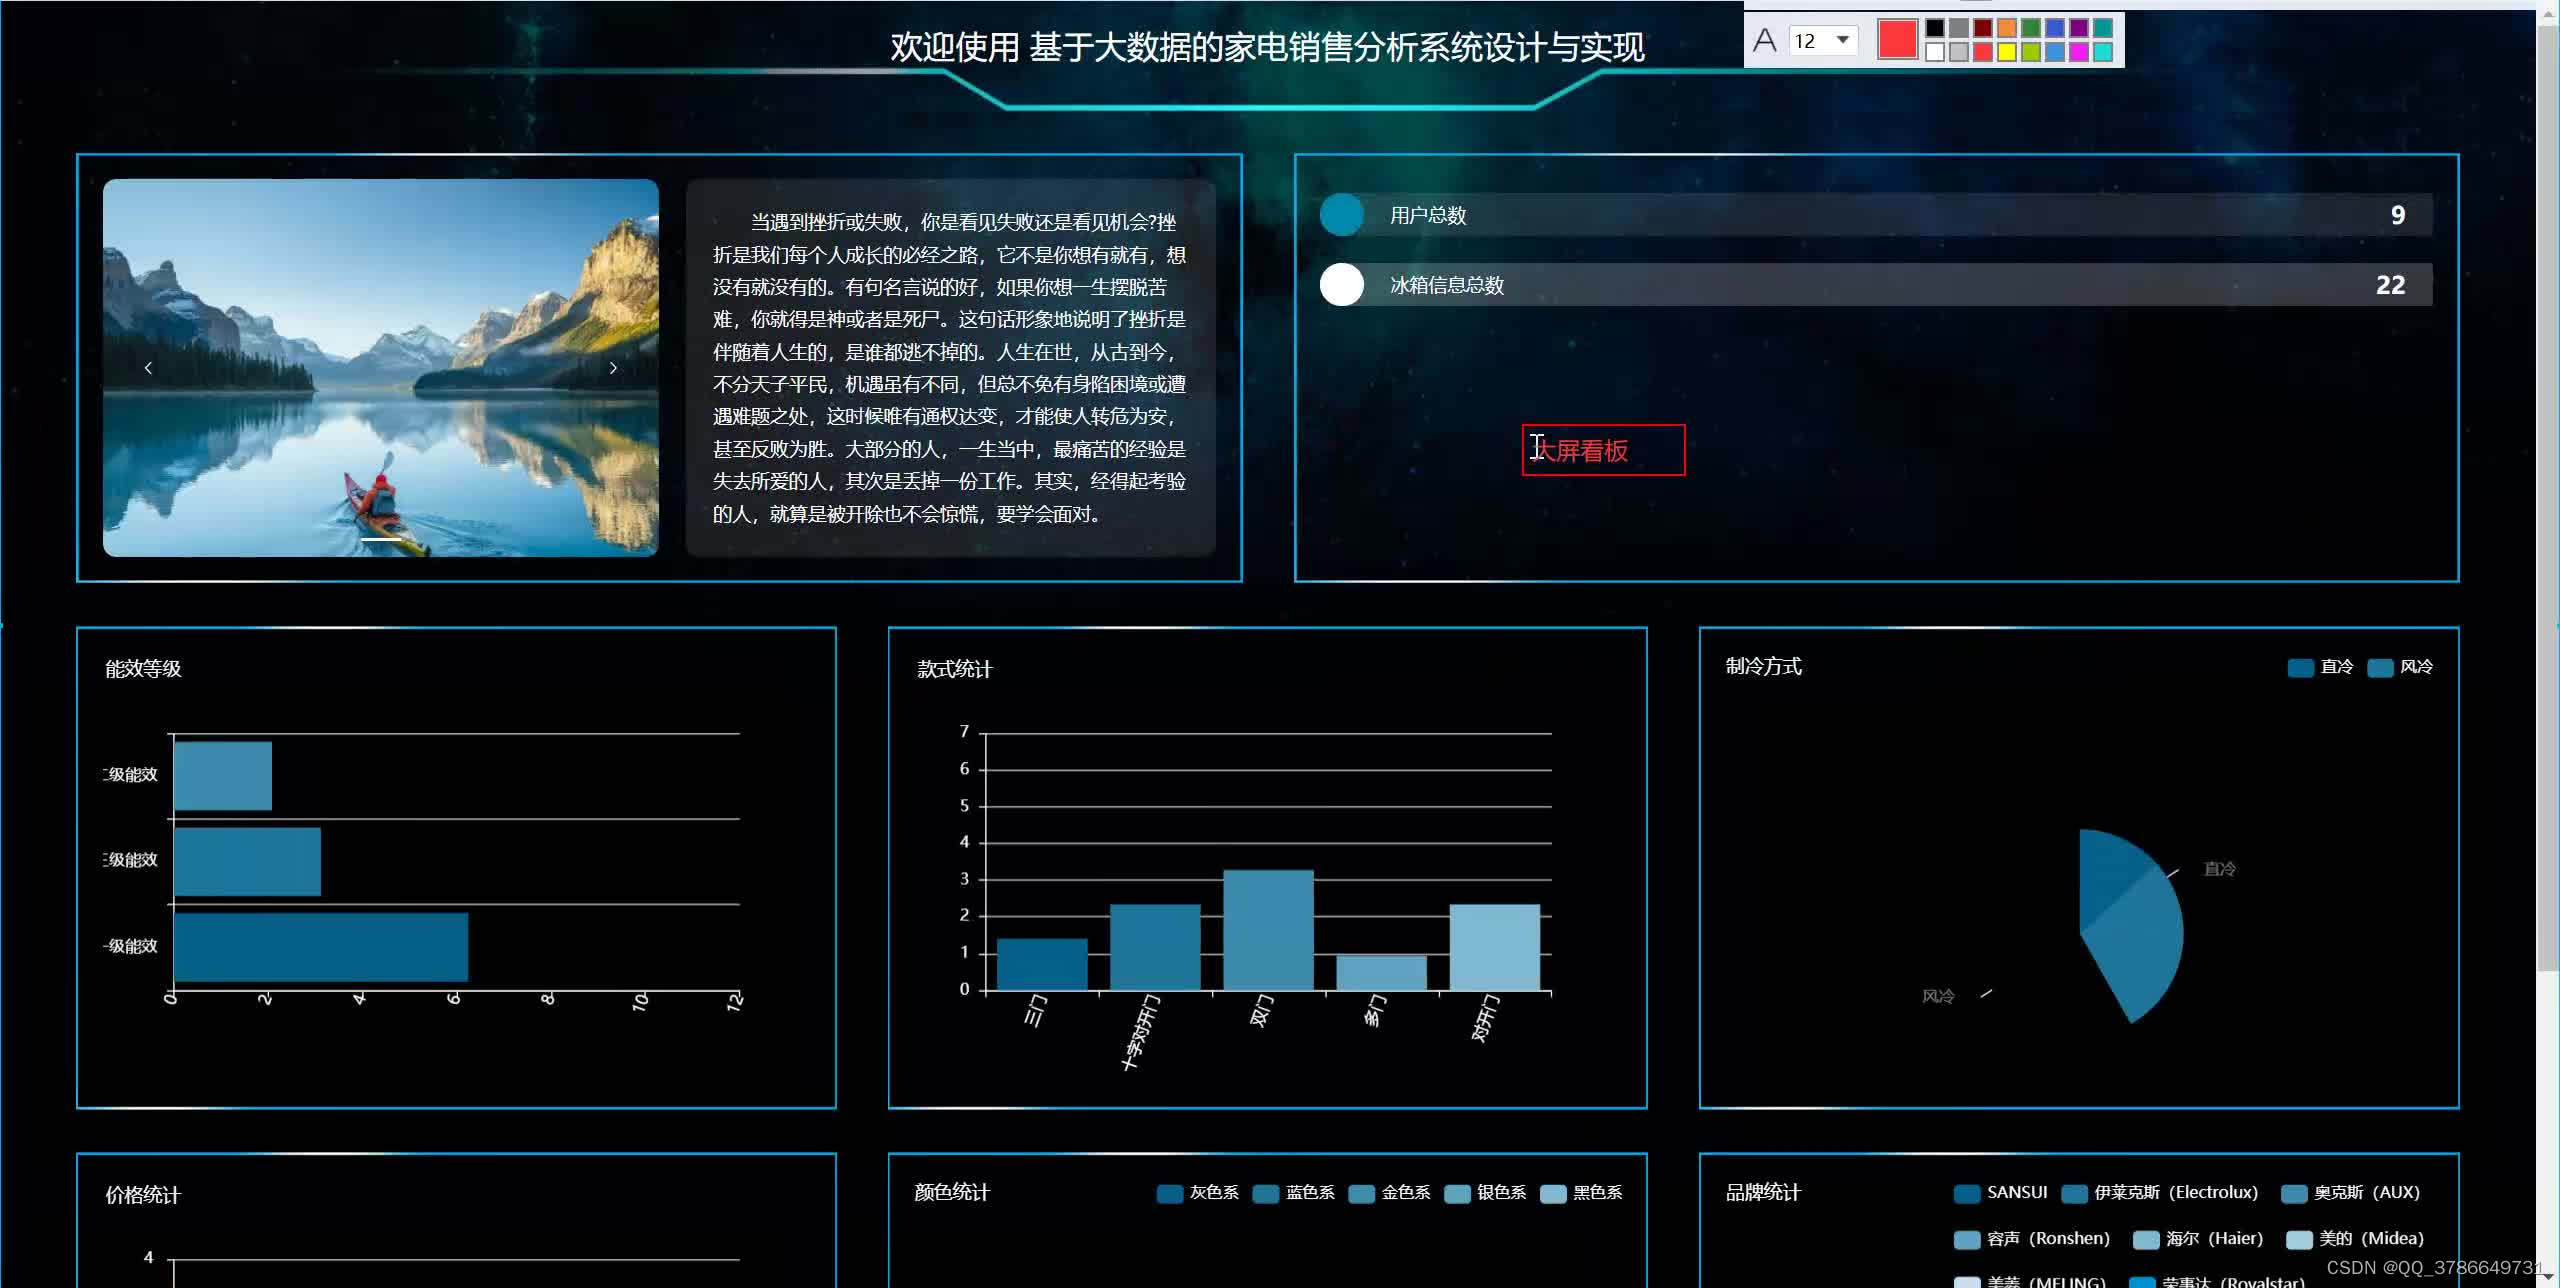Choose the royal blue swatch
This screenshot has width=2560, height=1288.
click(x=2055, y=28)
